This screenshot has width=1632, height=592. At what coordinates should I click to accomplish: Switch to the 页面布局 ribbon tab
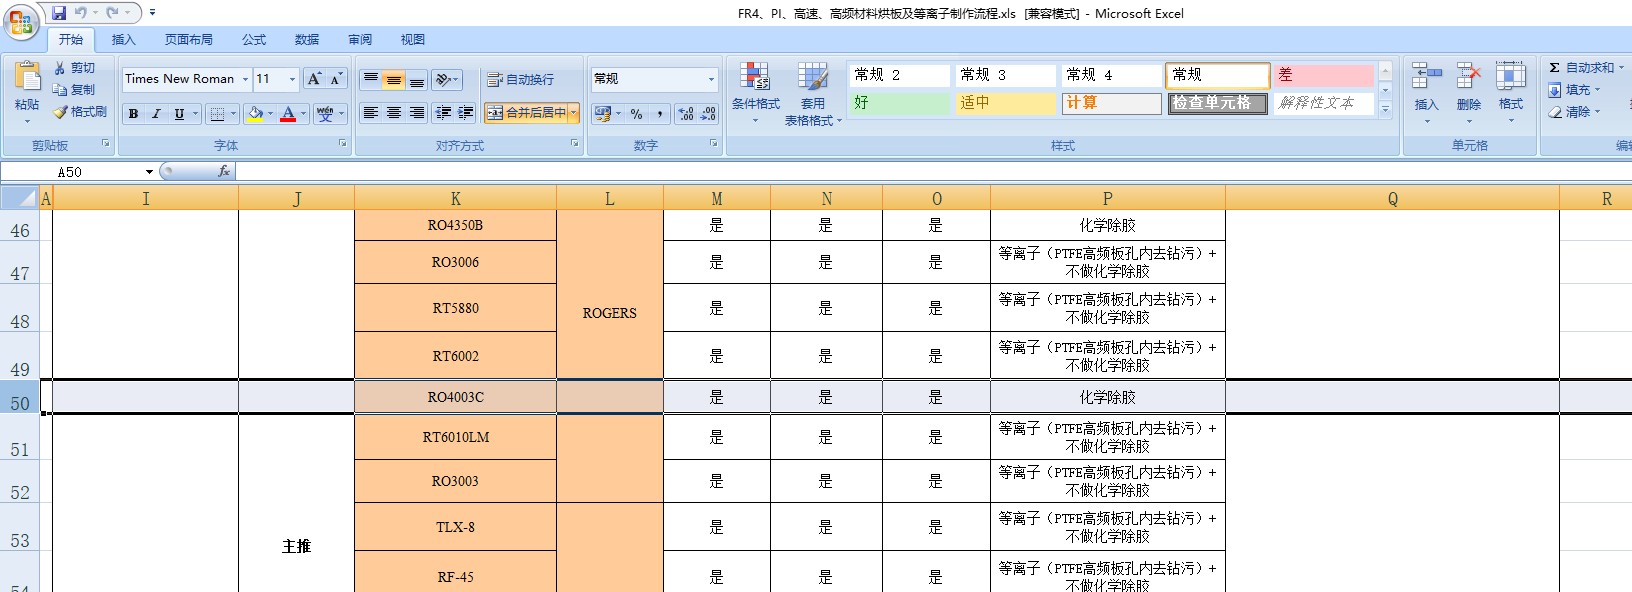[x=189, y=40]
